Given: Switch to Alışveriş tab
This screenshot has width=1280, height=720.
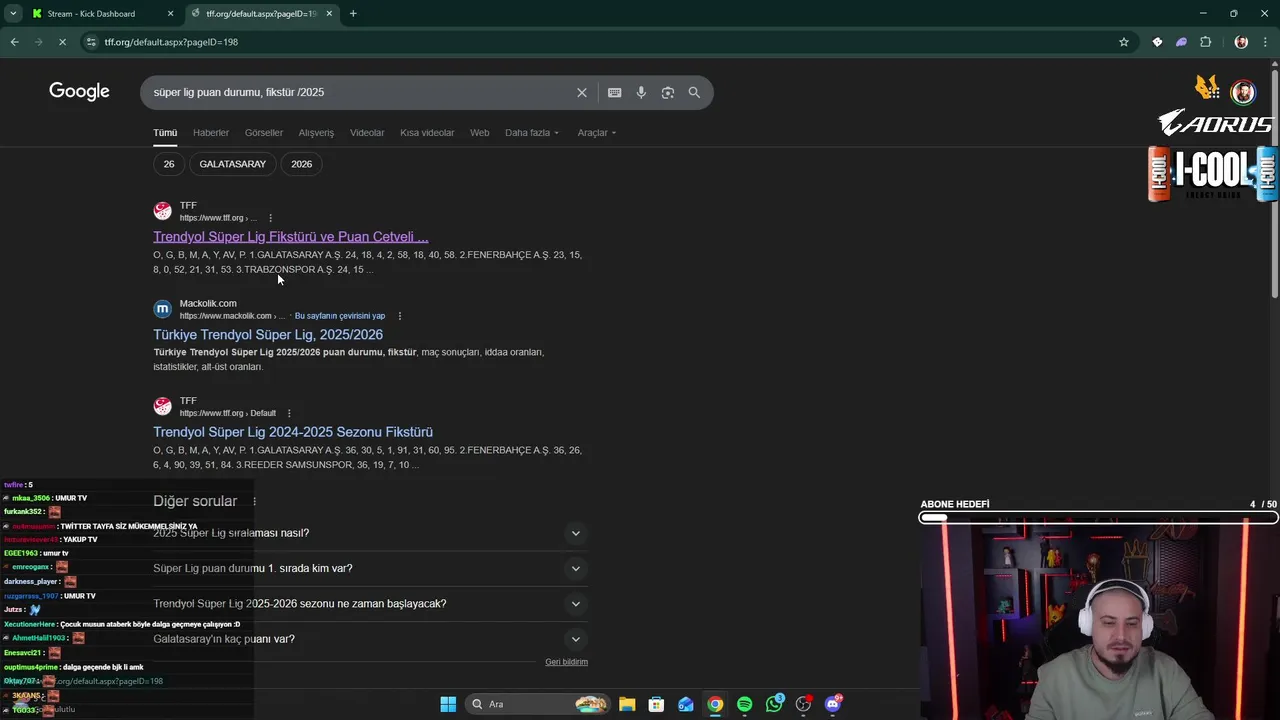Looking at the screenshot, I should (316, 133).
